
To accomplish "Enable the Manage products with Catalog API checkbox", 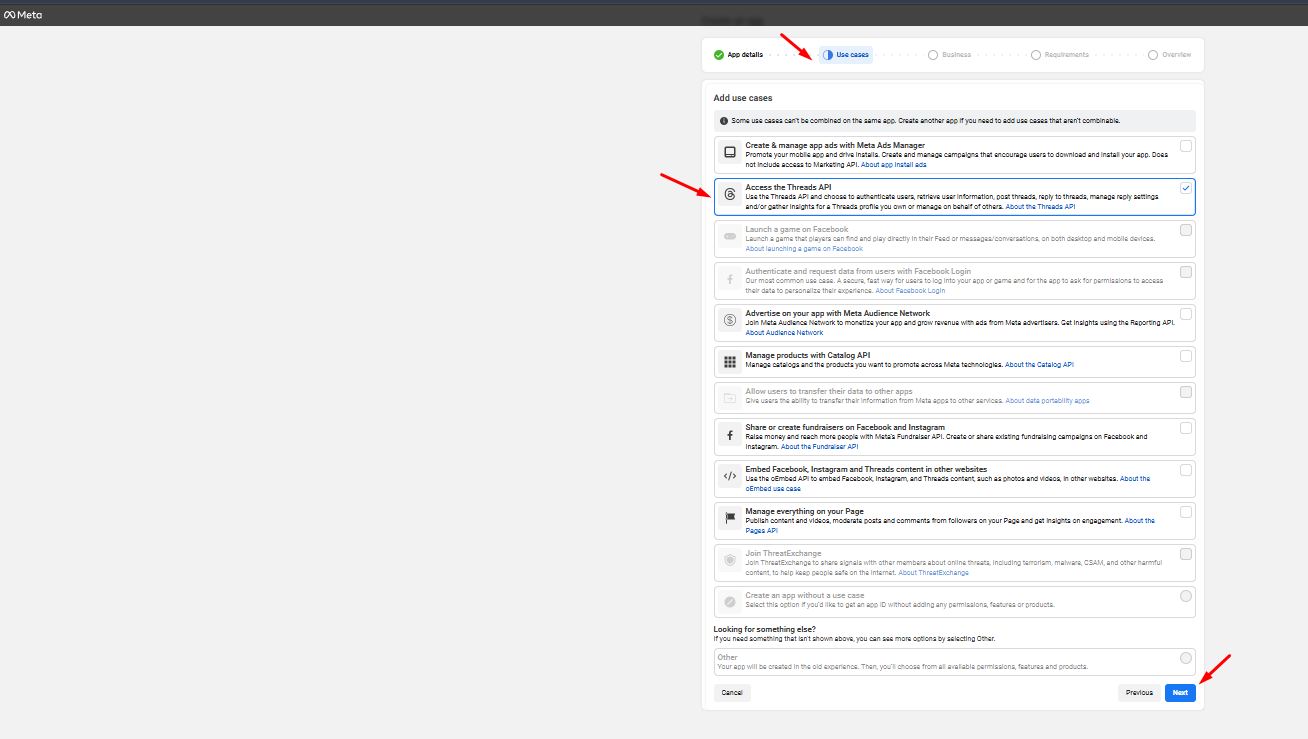I will pos(1185,356).
